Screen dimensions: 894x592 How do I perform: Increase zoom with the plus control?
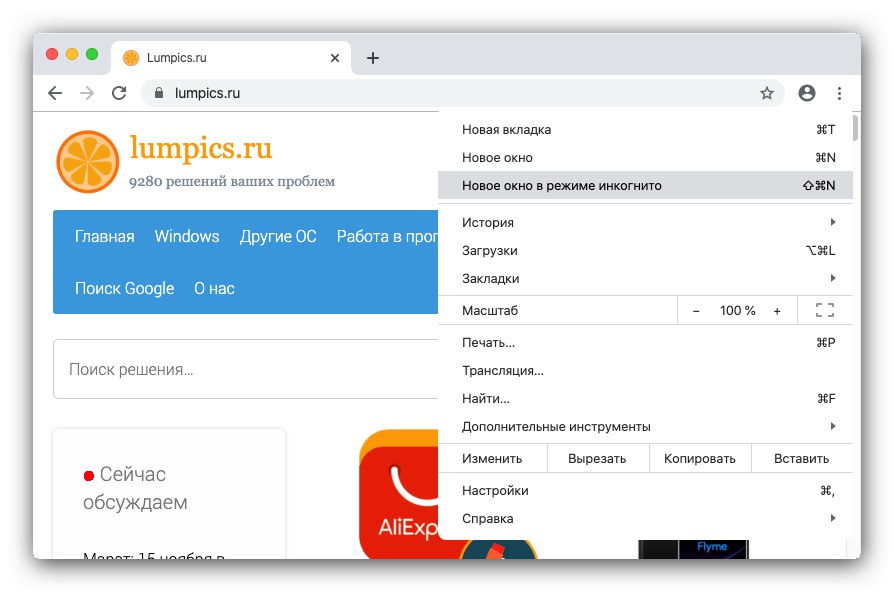777,310
